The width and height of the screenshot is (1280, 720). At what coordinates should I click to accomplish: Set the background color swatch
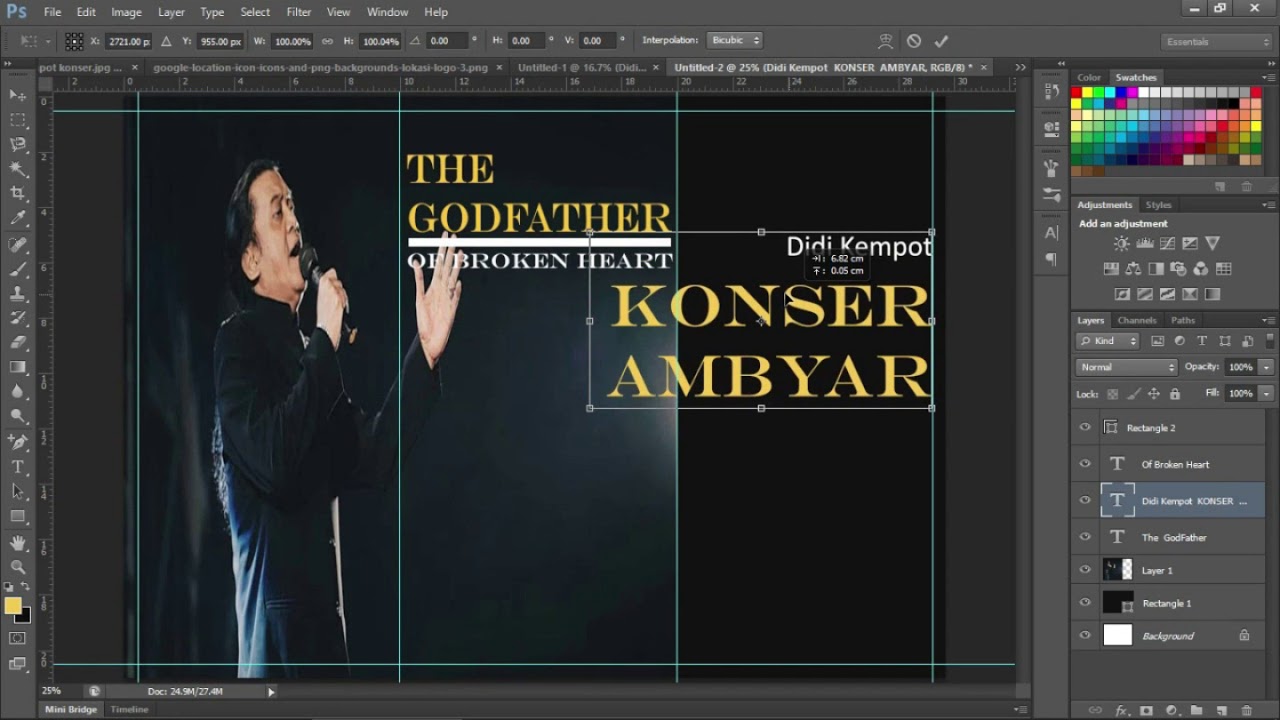tap(23, 614)
